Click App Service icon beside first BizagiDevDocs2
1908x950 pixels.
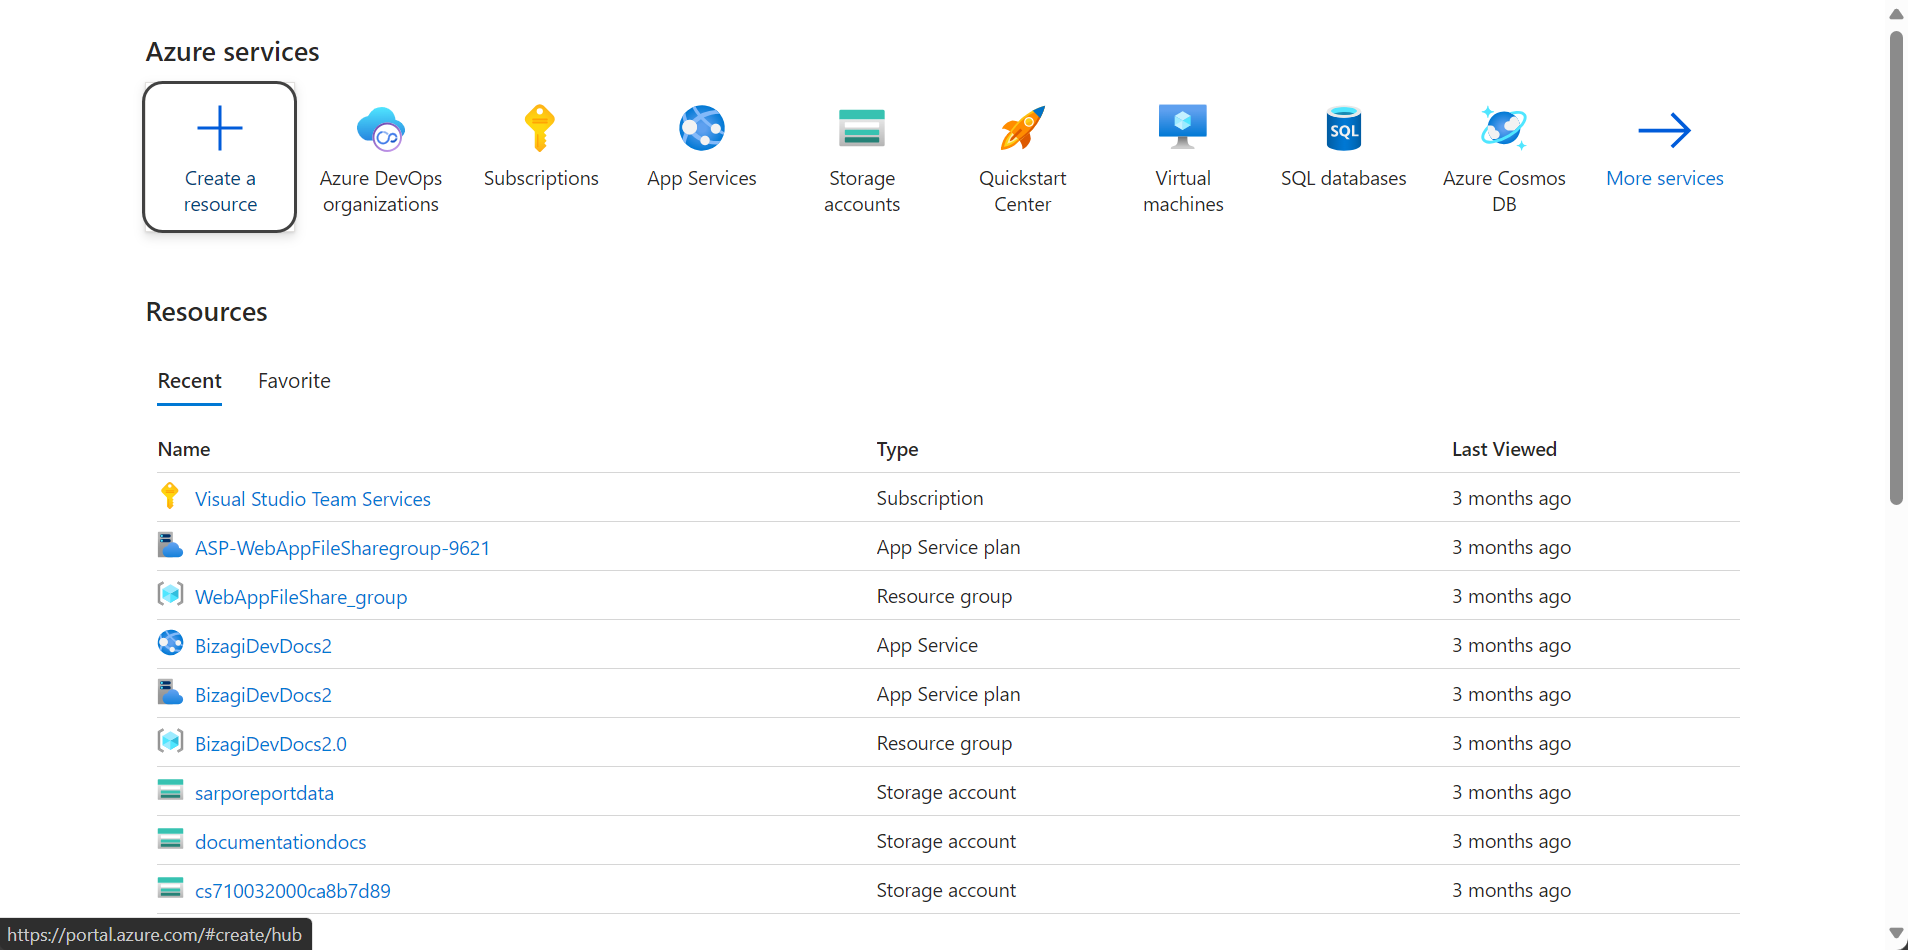click(x=170, y=643)
